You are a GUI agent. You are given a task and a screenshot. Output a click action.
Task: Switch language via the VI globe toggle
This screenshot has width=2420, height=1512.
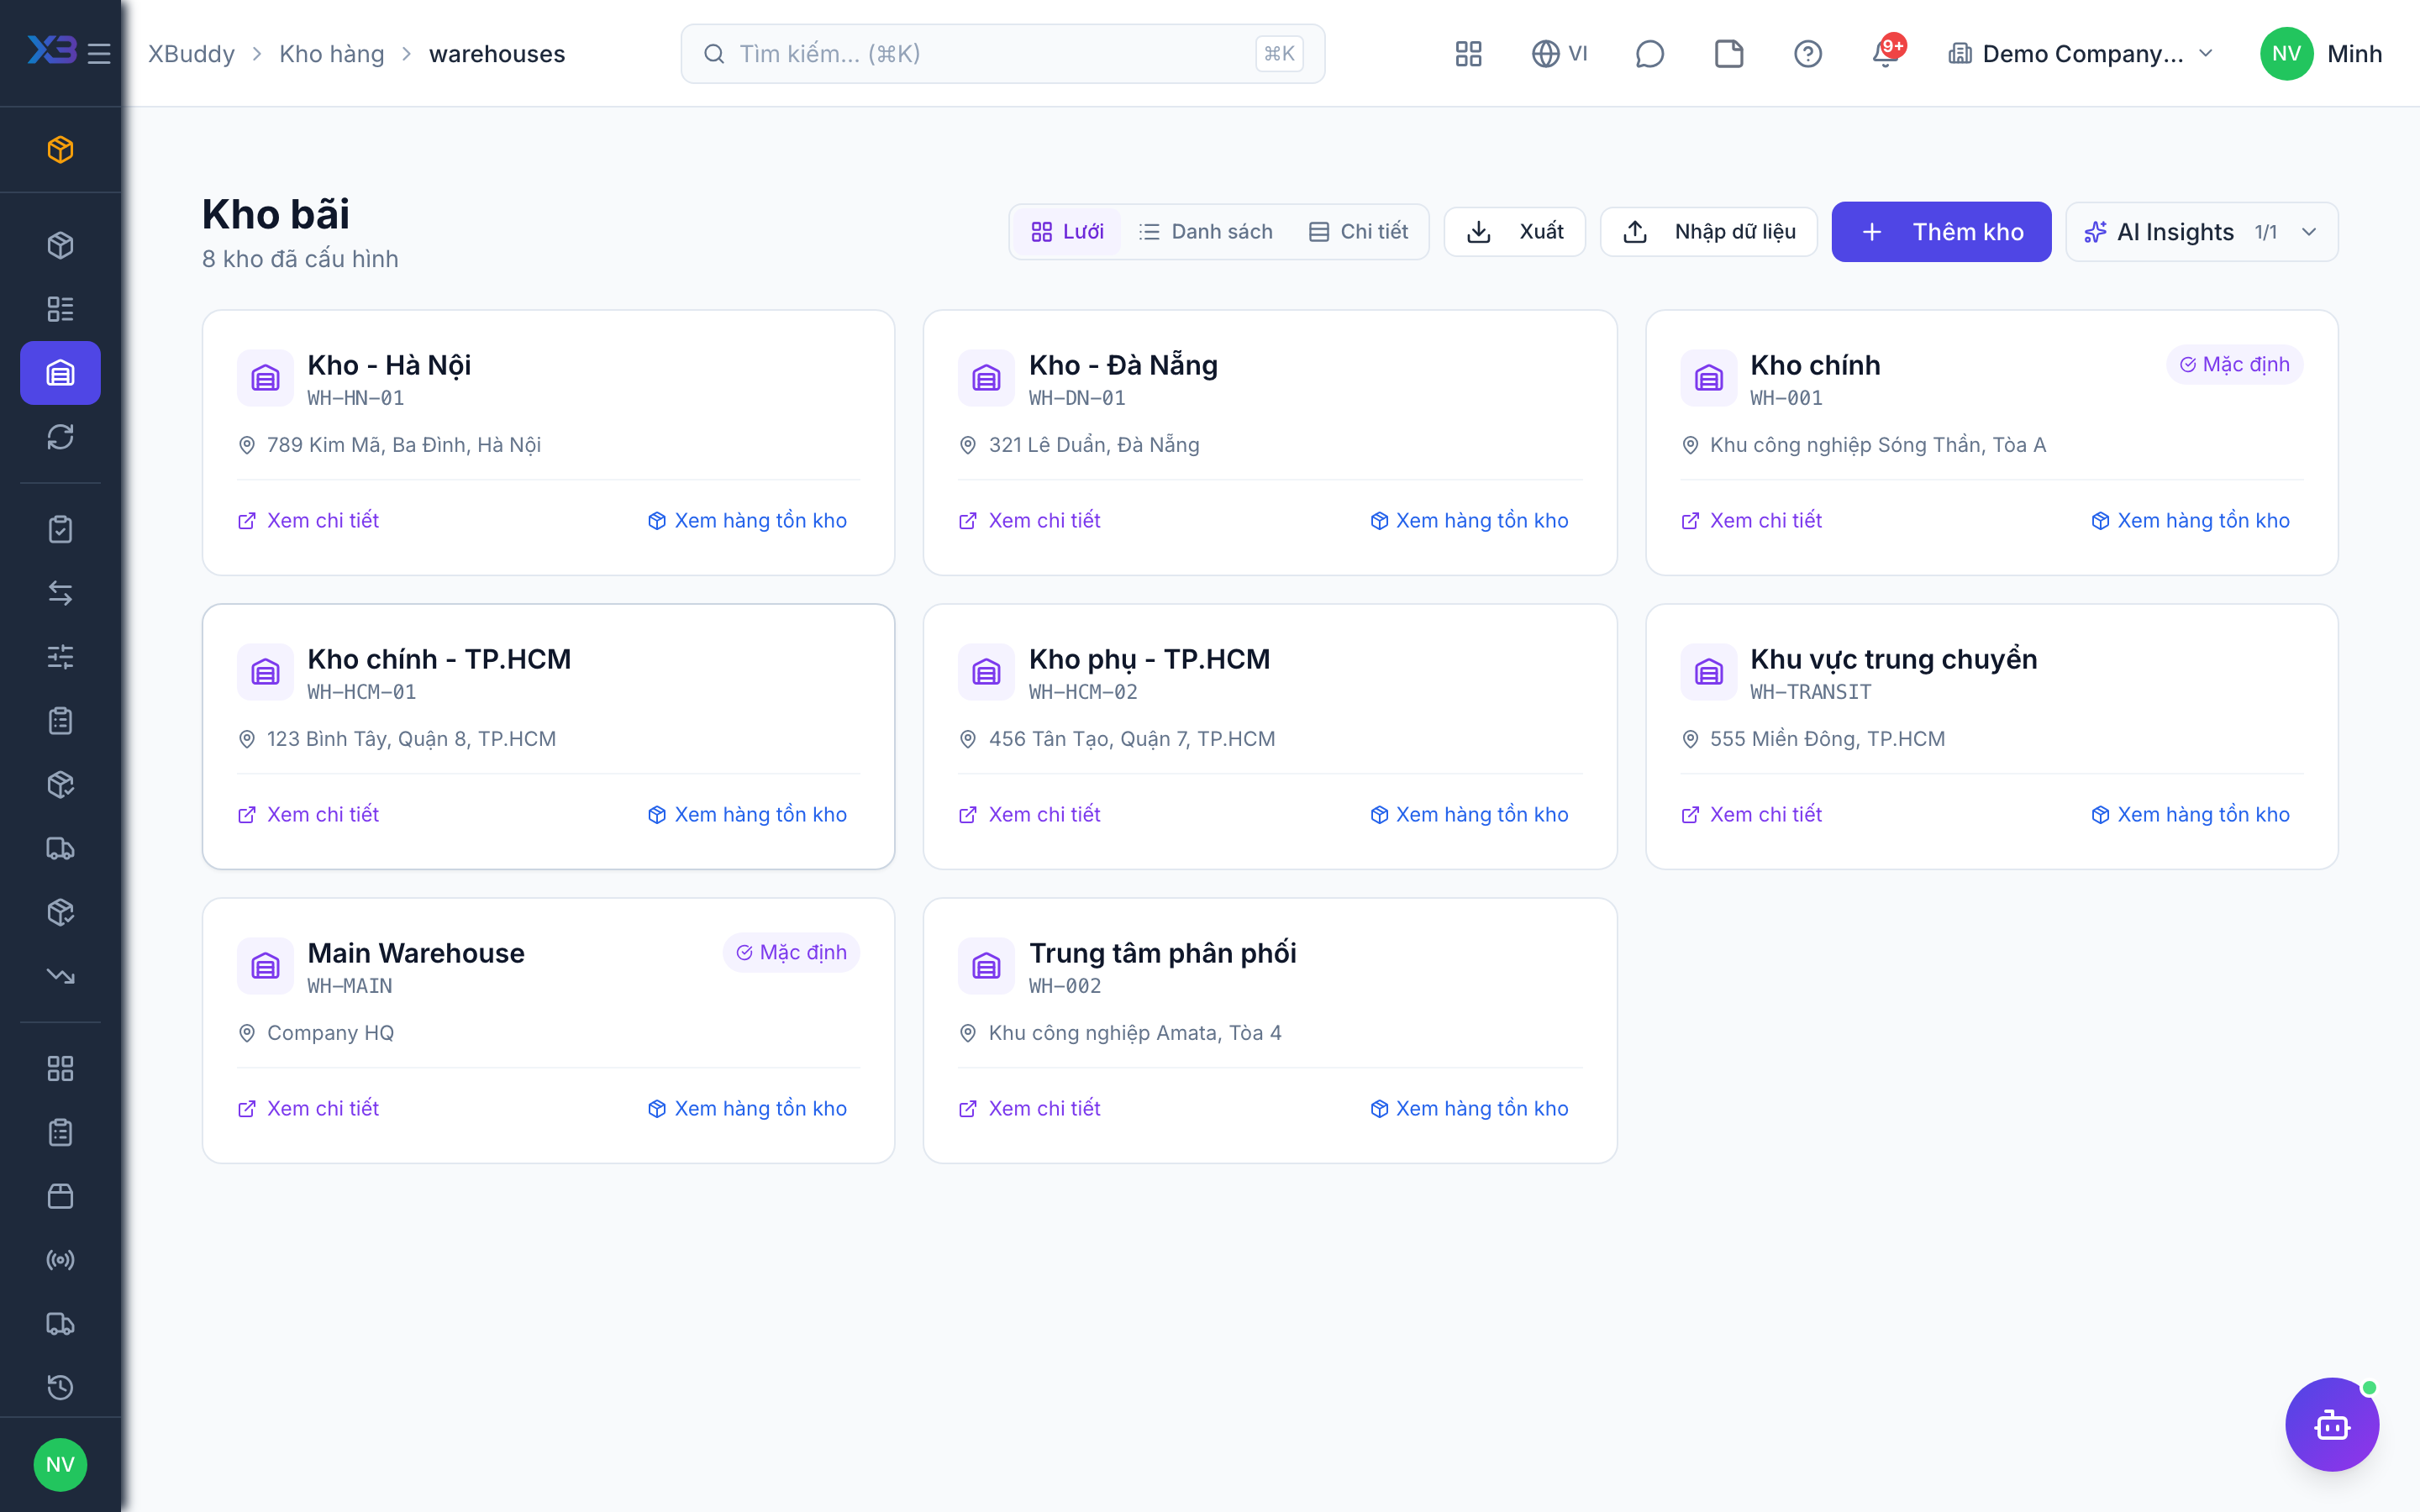1559,53
